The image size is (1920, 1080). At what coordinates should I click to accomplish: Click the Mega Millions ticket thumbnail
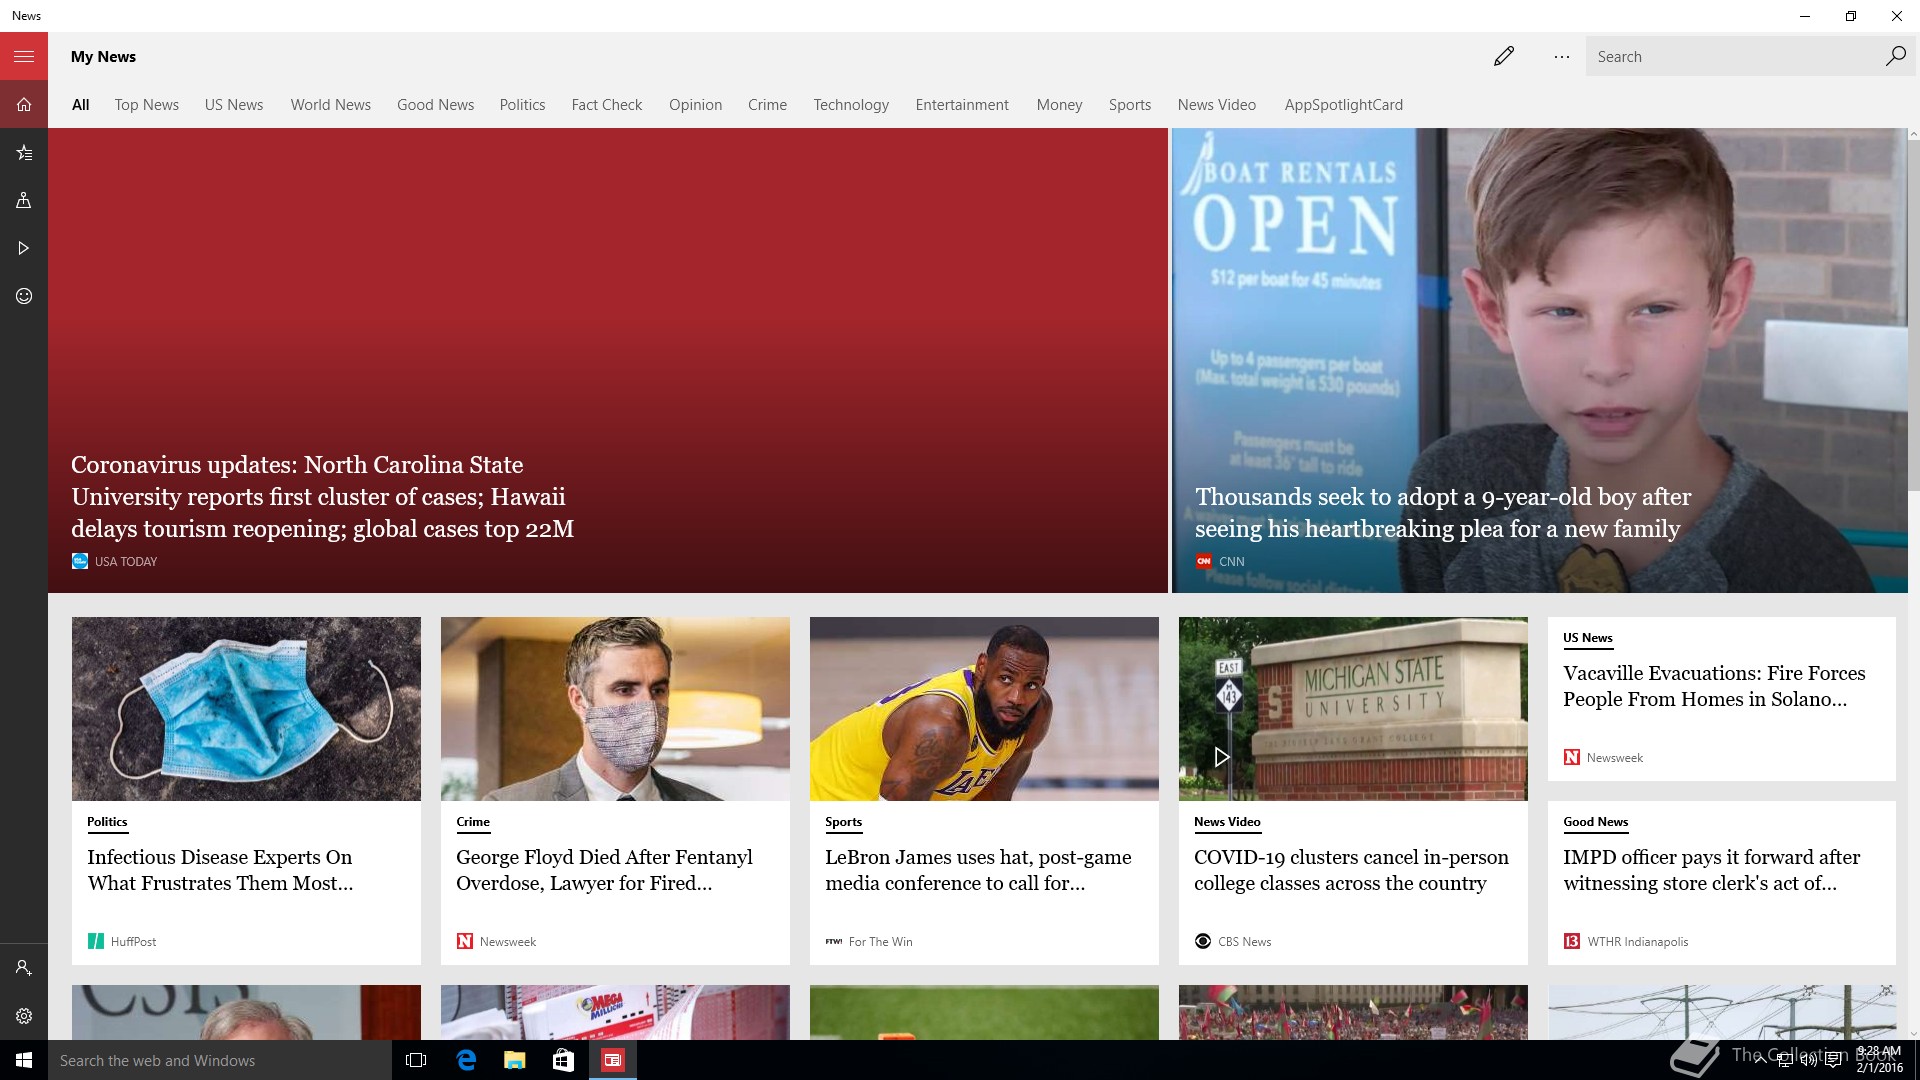tap(615, 1012)
